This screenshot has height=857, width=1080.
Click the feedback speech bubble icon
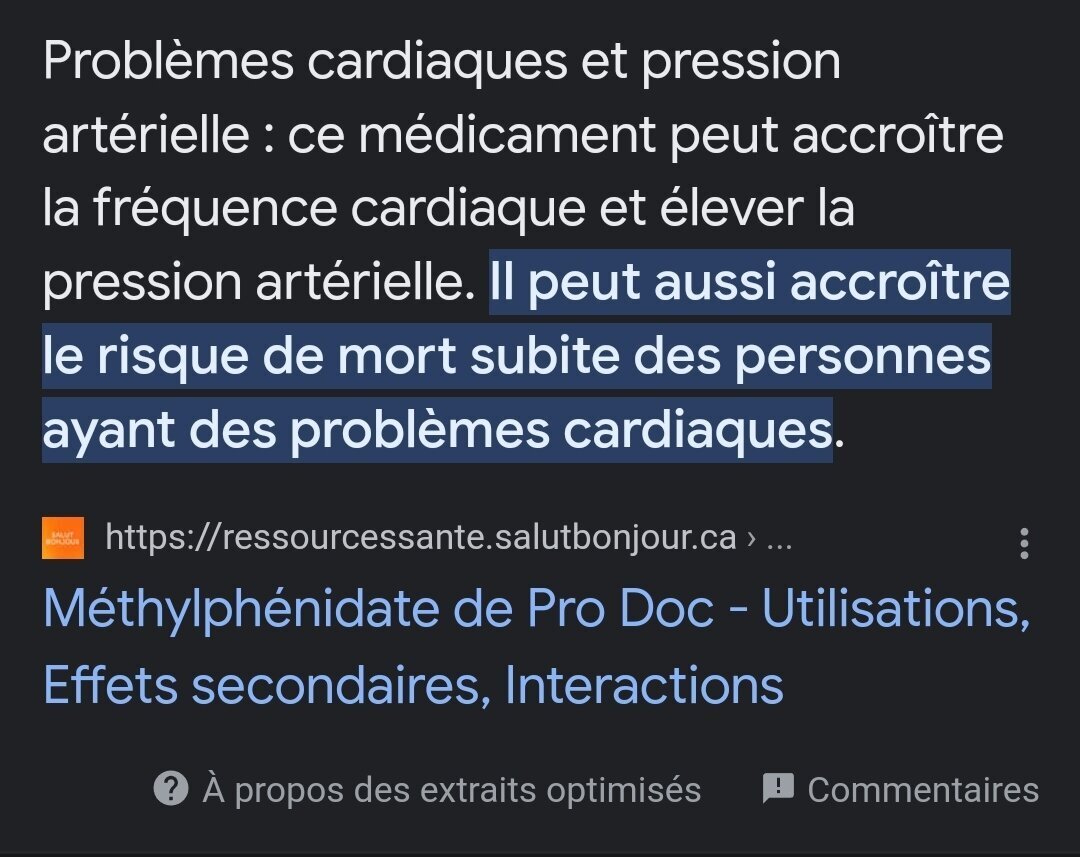coord(777,789)
